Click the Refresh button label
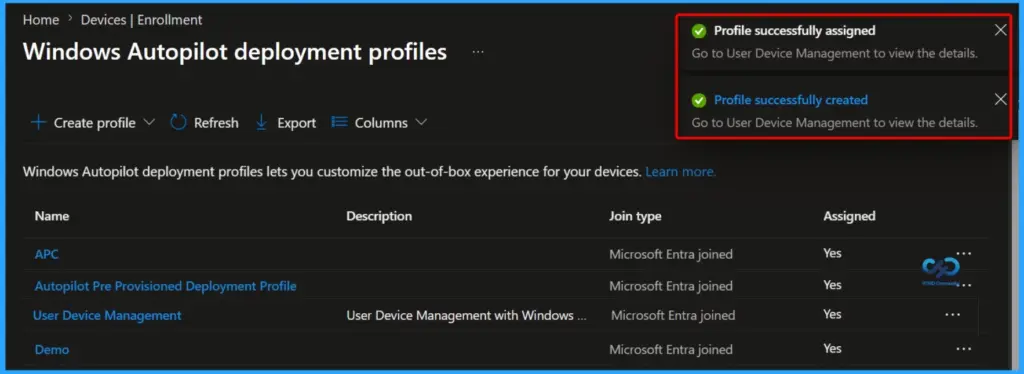 pos(216,123)
